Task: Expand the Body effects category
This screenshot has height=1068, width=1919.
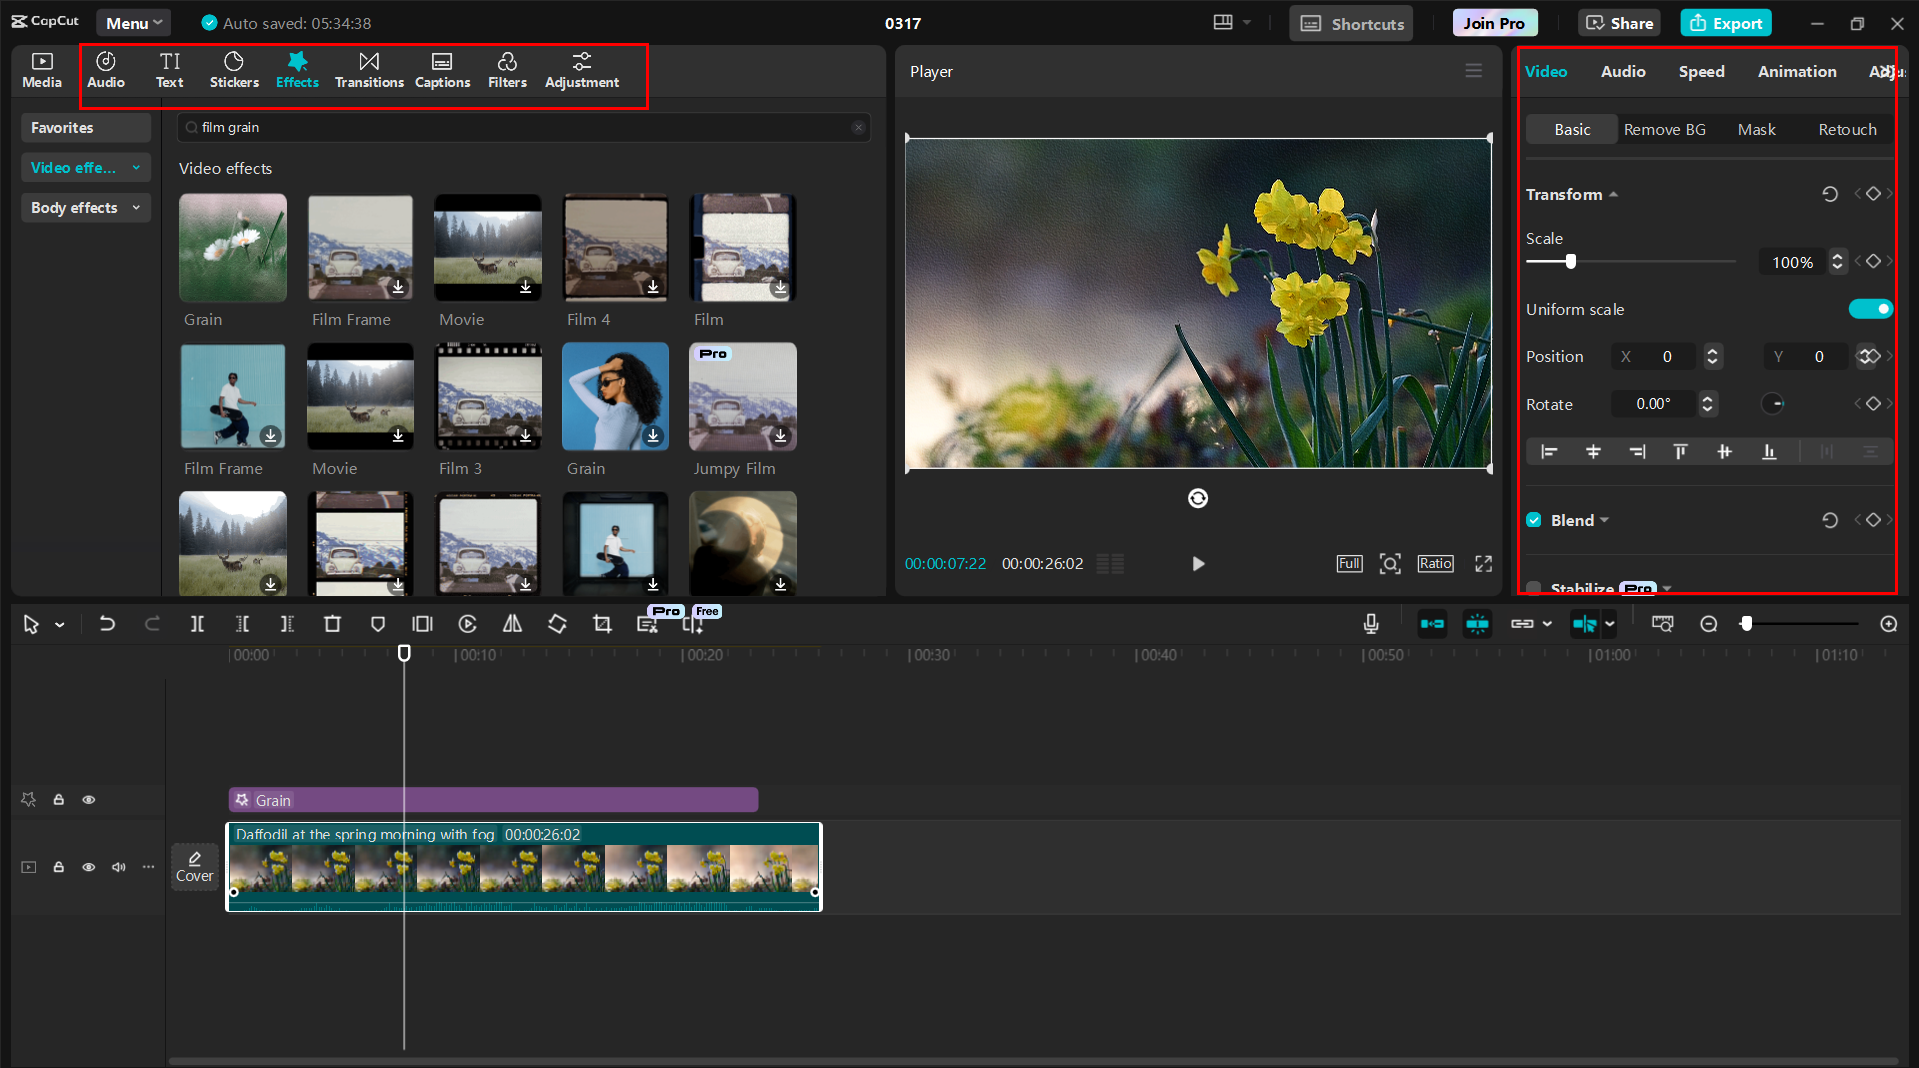Action: tap(86, 208)
